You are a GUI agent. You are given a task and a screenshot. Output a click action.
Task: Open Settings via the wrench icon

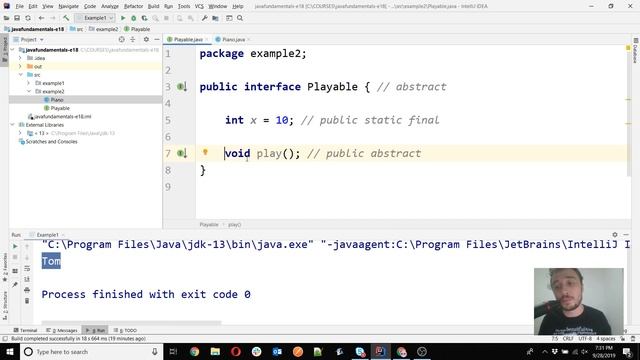[204, 18]
